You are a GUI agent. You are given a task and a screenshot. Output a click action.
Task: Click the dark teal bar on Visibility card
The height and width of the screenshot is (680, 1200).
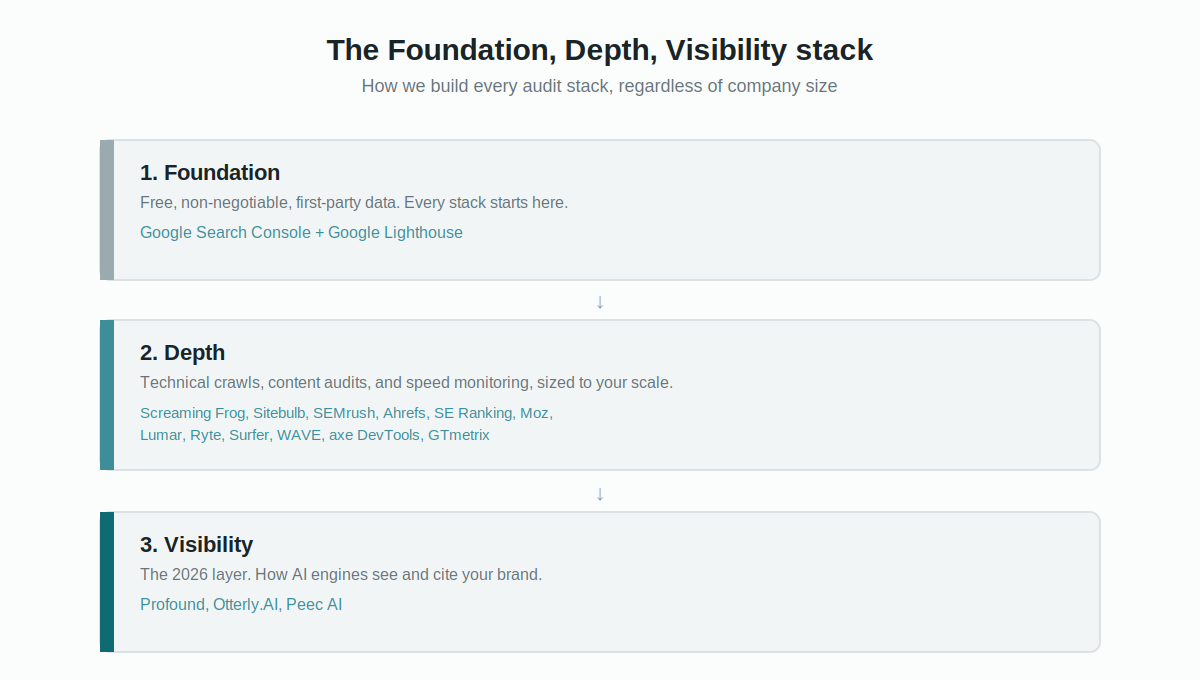coord(107,582)
